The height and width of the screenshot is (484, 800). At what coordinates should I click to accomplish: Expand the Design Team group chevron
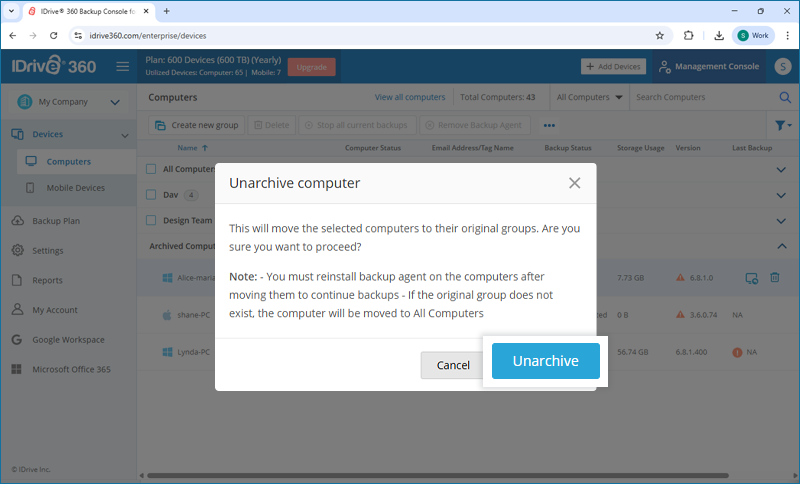(x=781, y=221)
